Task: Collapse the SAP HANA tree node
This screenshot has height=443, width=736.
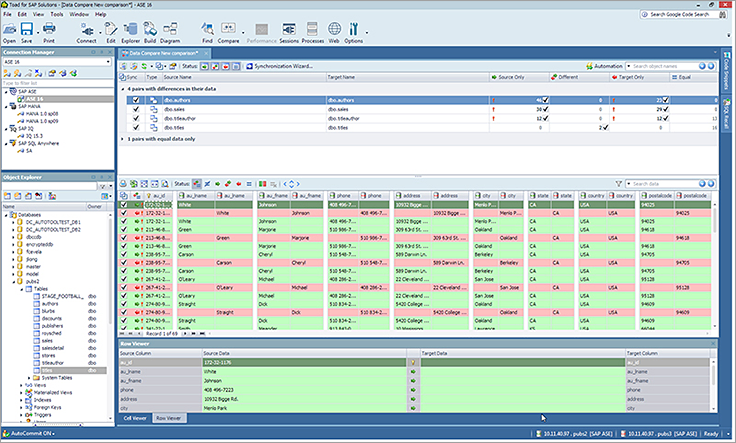Action: point(6,107)
